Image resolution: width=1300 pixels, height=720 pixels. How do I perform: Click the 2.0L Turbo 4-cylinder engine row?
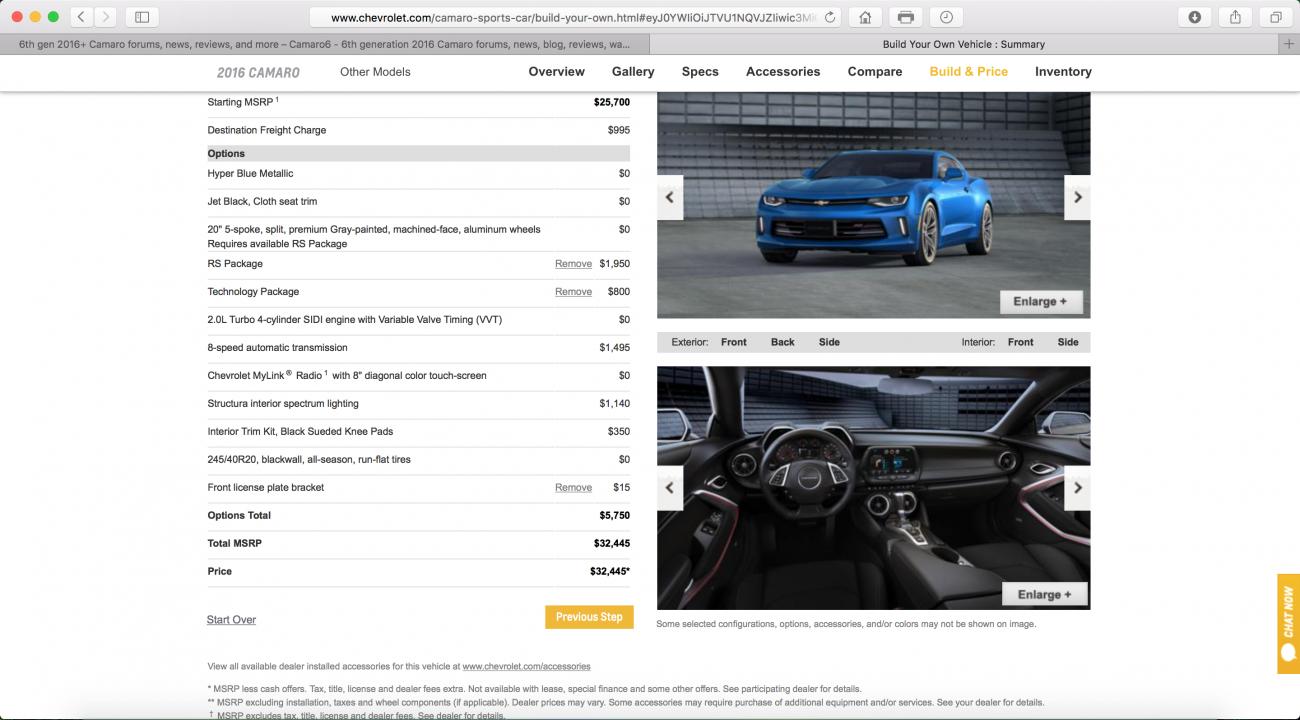click(418, 320)
